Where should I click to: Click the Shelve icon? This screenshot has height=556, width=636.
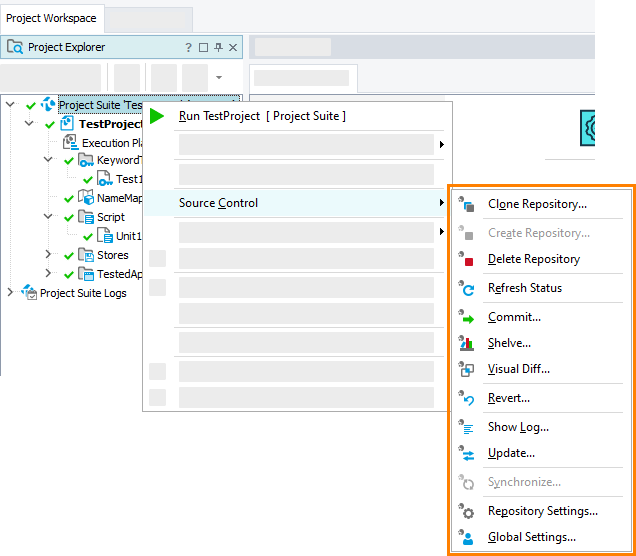[467, 344]
